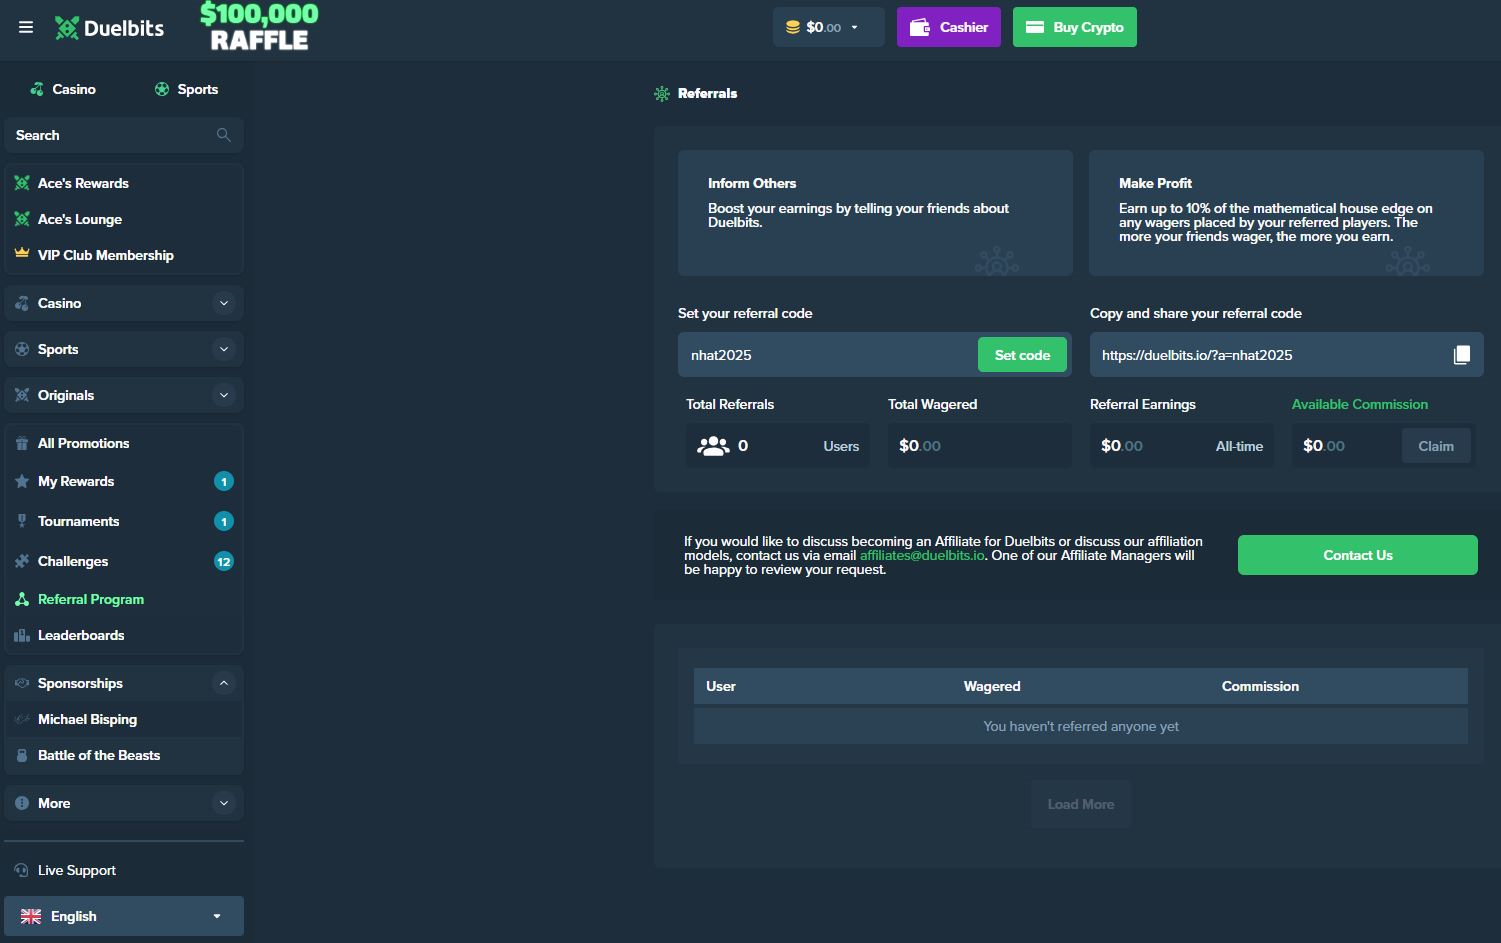Switch to the Casino tab
The height and width of the screenshot is (943, 1501).
63,89
